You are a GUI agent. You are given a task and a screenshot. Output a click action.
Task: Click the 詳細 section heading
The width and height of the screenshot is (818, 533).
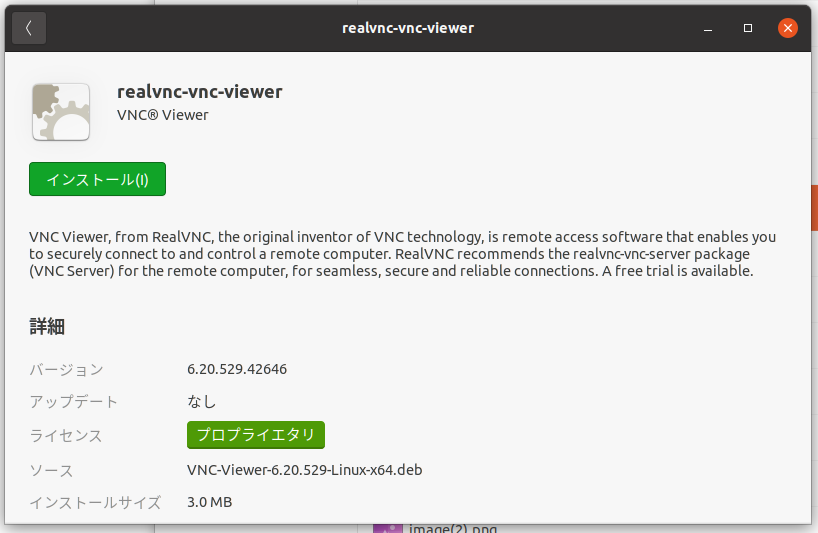click(47, 327)
